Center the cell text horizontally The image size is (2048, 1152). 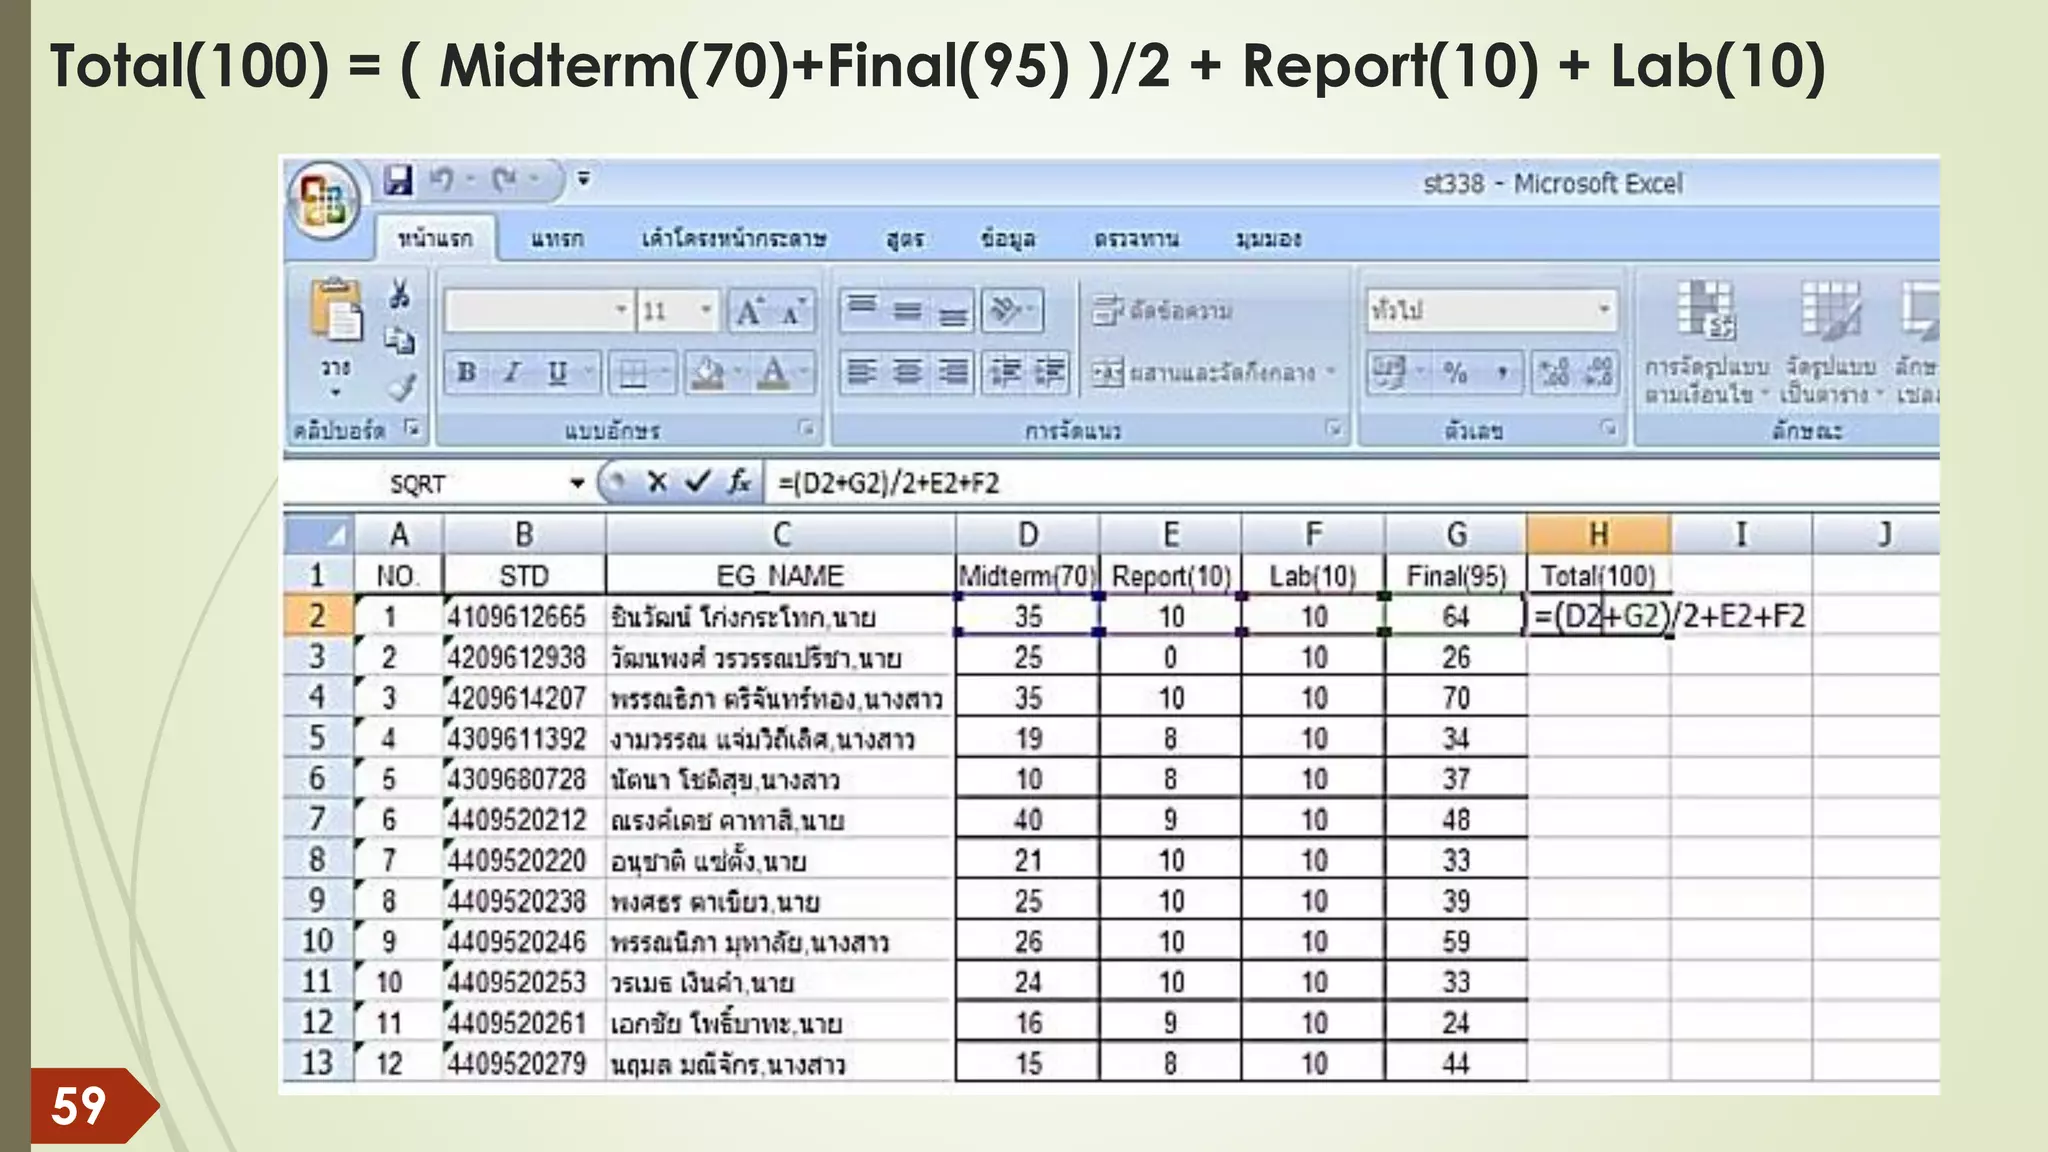coord(908,373)
